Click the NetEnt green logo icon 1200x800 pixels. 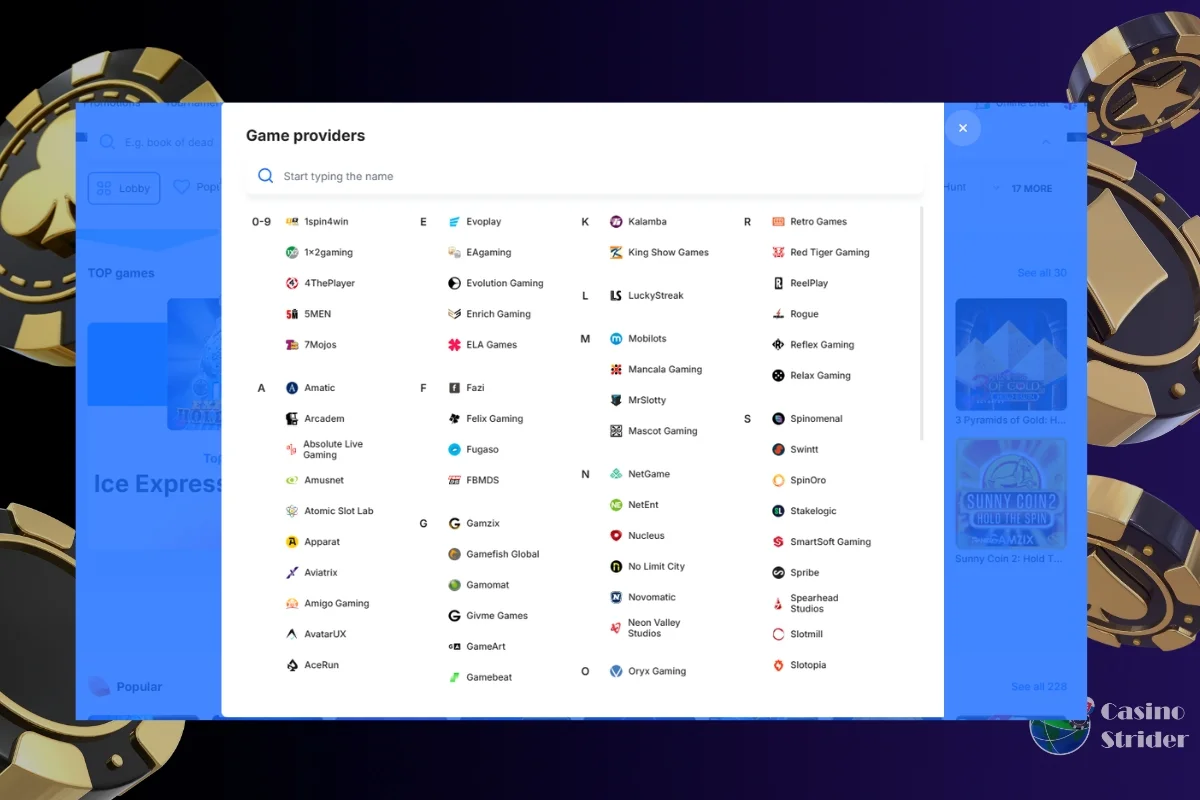pyautogui.click(x=616, y=505)
